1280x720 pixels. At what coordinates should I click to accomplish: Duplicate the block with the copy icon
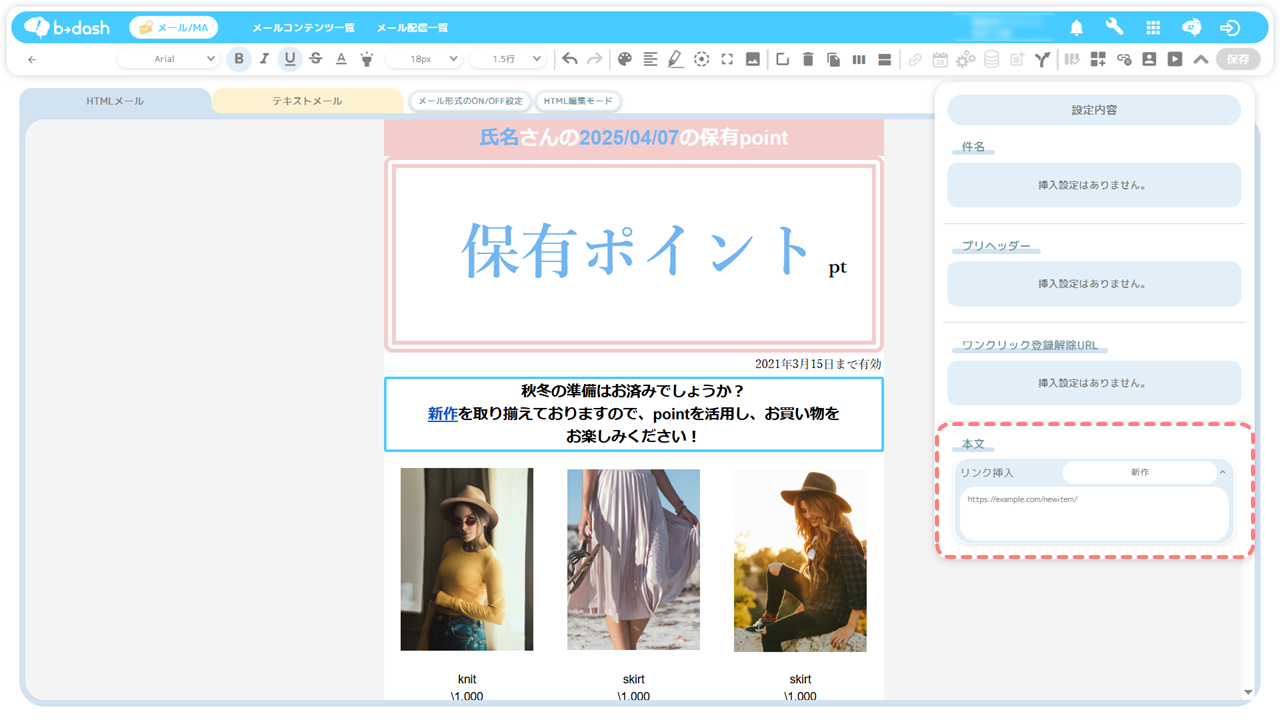pyautogui.click(x=833, y=59)
